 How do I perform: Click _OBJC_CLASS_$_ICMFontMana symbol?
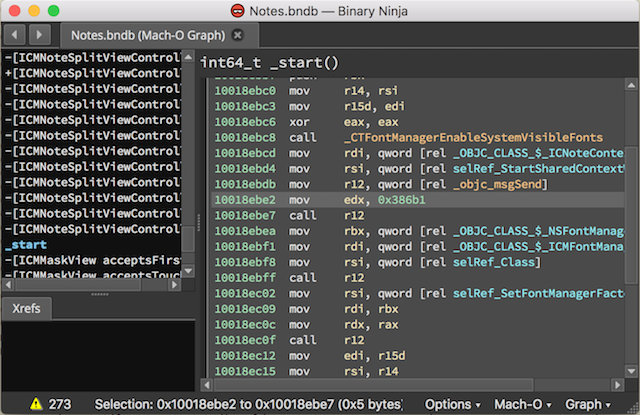click(x=538, y=246)
